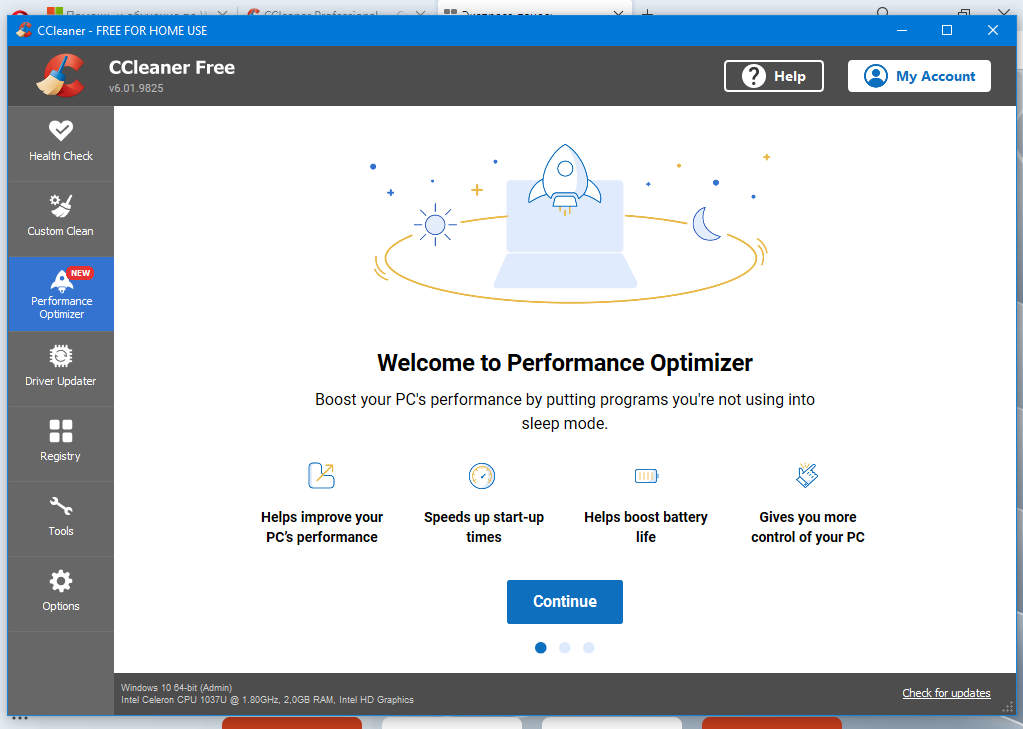Click the Check for updates link
The image size is (1023, 729).
coord(946,693)
